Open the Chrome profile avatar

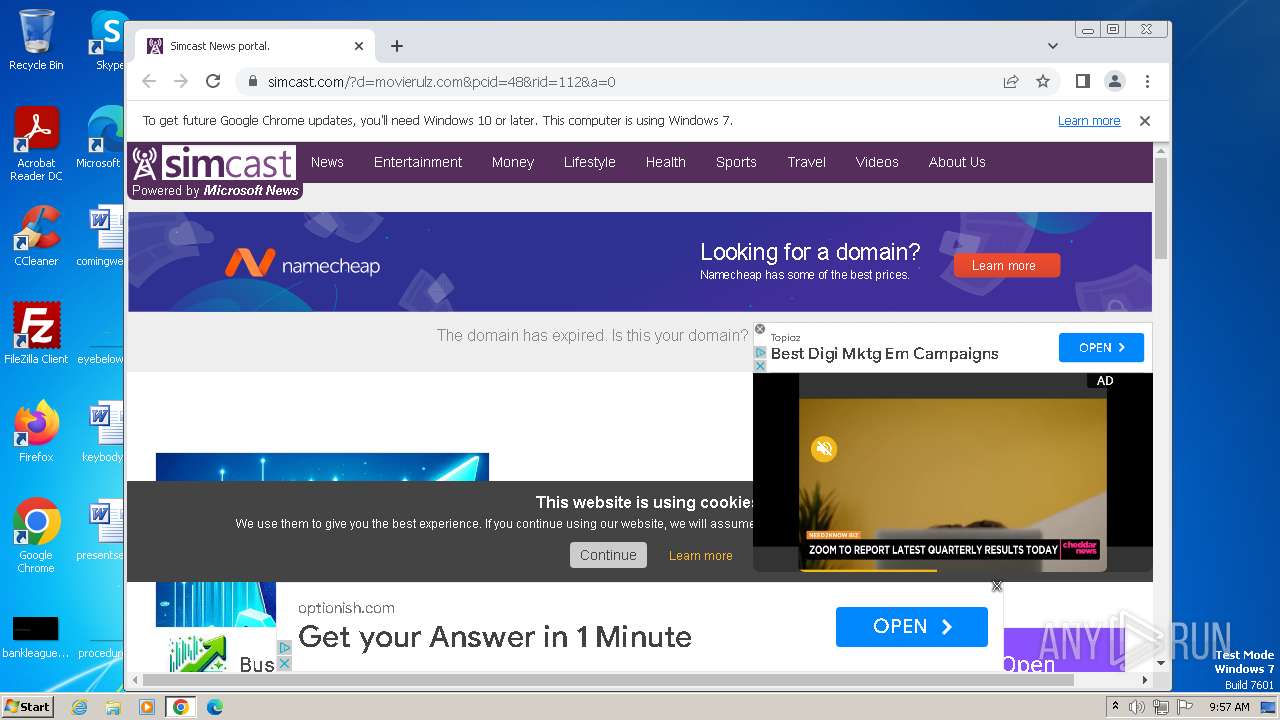coord(1115,81)
